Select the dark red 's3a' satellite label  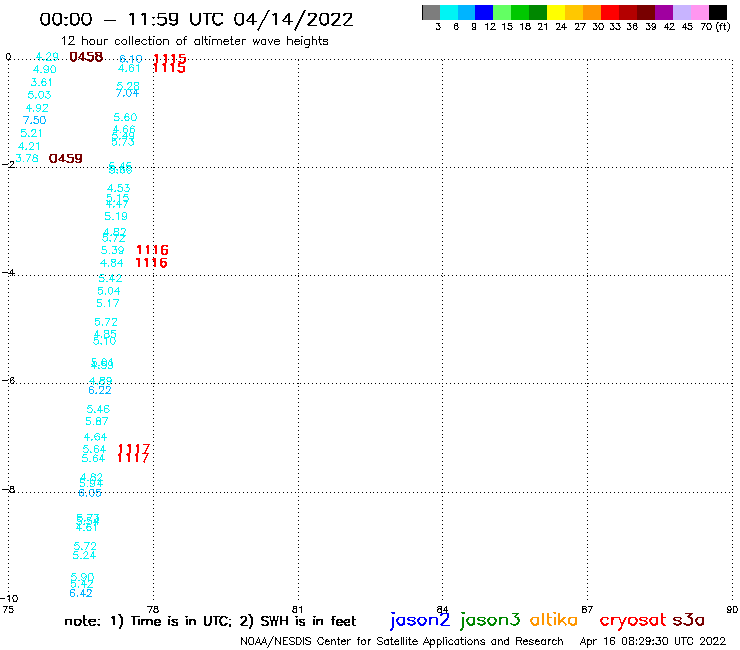pos(689,620)
